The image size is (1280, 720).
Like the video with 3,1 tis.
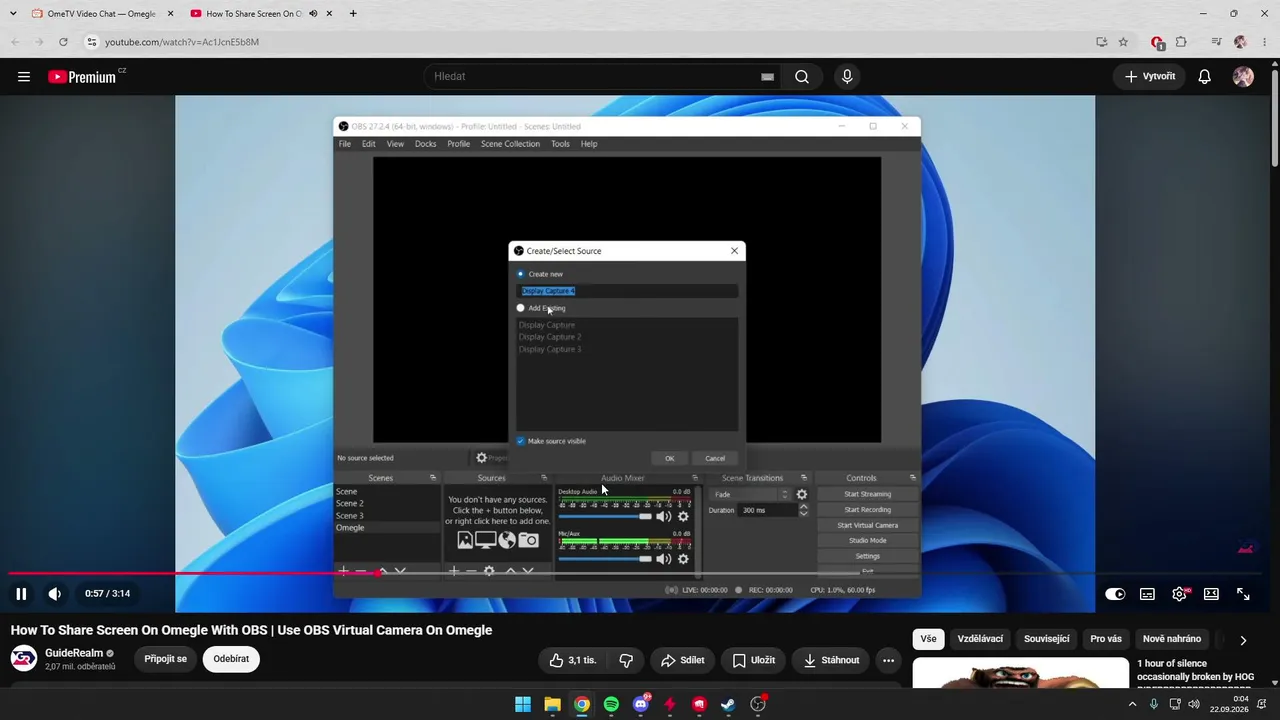point(573,660)
